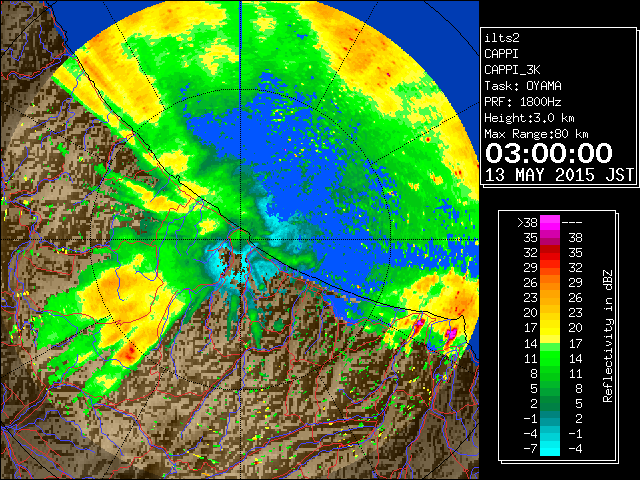Click the 'Height:3.0 km' label
Viewport: 640px width, 480px height.
pos(529,118)
